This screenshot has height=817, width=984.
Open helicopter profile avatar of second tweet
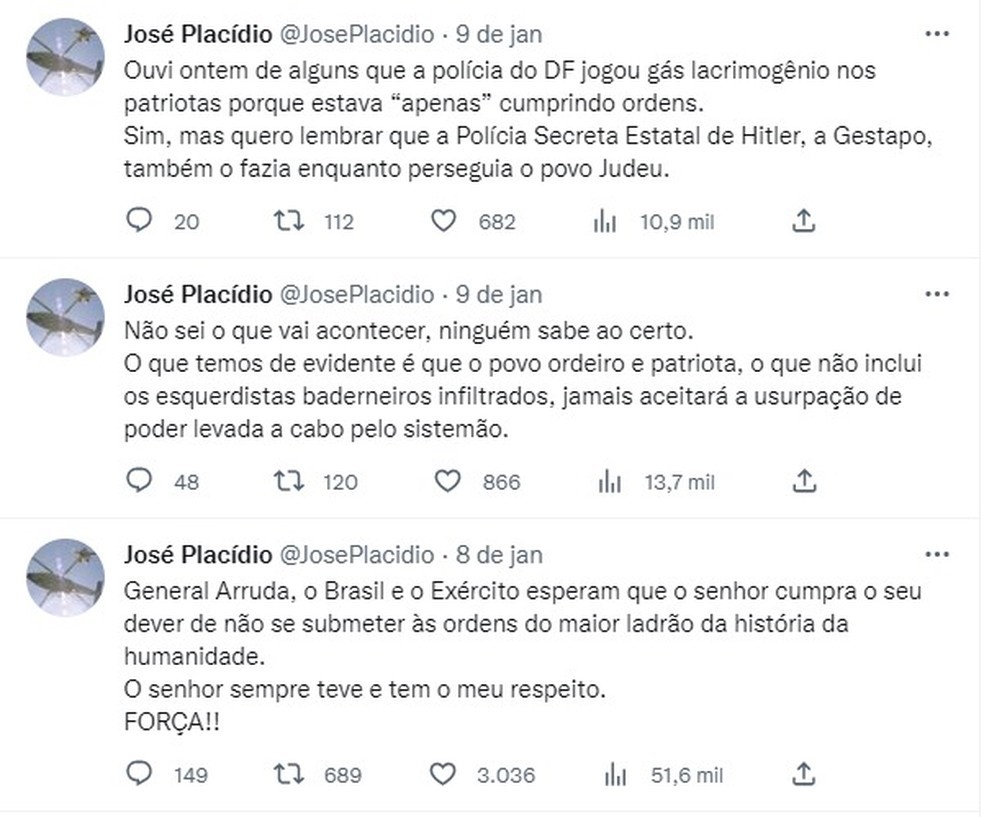(x=65, y=318)
